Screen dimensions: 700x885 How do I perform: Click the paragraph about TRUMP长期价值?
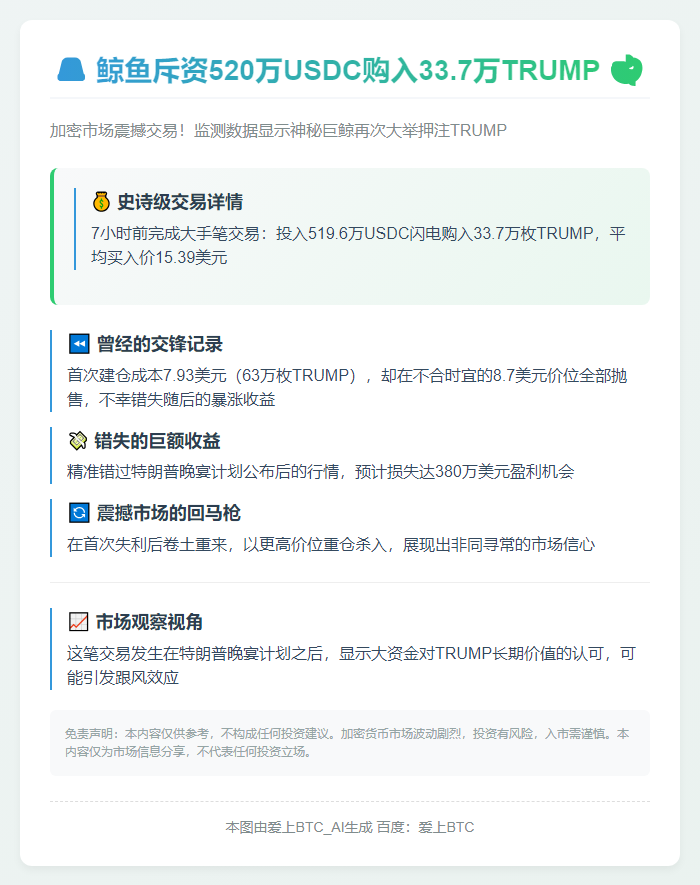(x=351, y=665)
